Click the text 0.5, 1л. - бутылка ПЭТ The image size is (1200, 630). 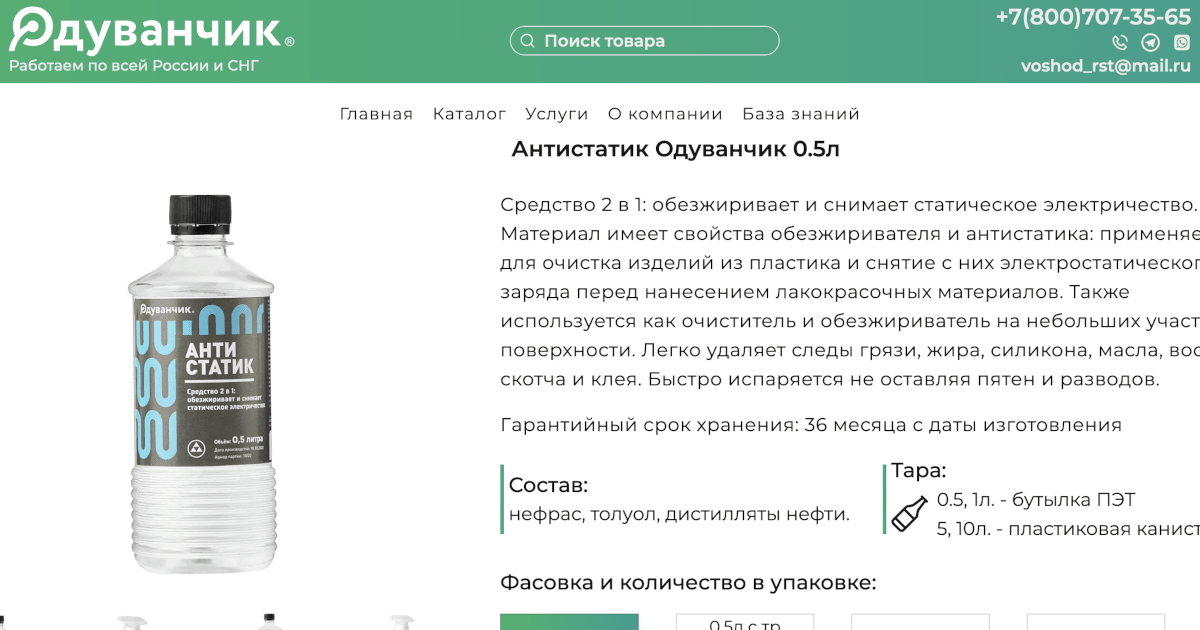tap(1036, 500)
